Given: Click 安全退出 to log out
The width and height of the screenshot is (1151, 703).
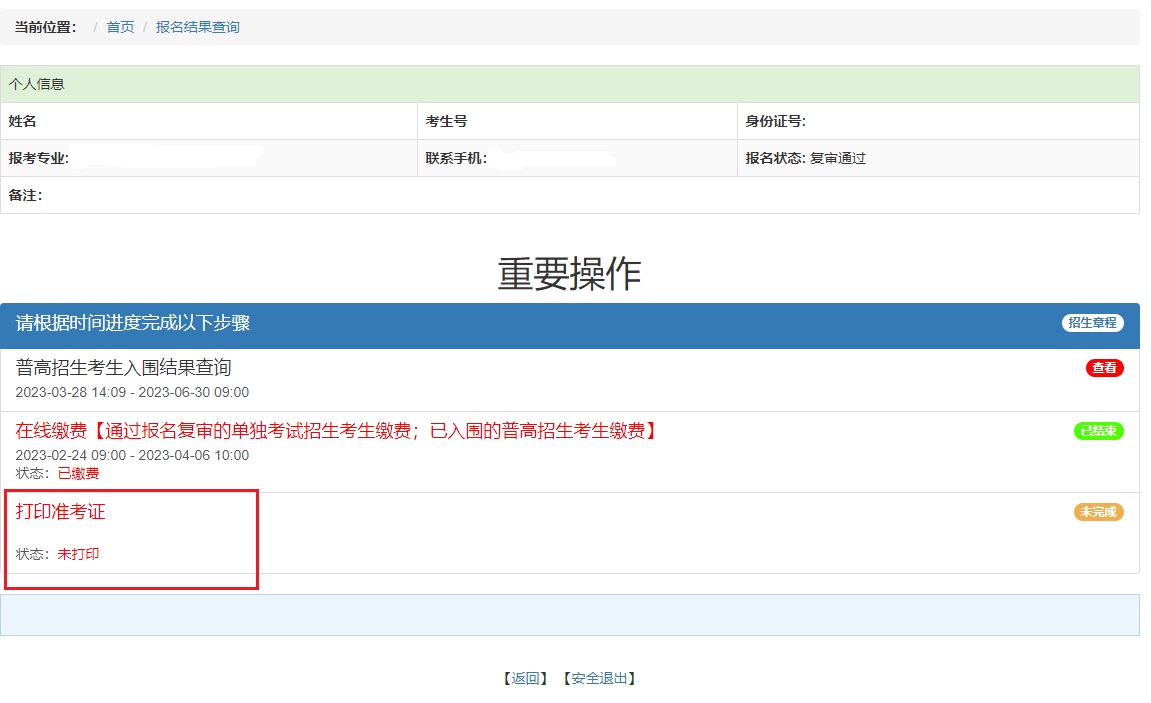Looking at the screenshot, I should pos(599,678).
